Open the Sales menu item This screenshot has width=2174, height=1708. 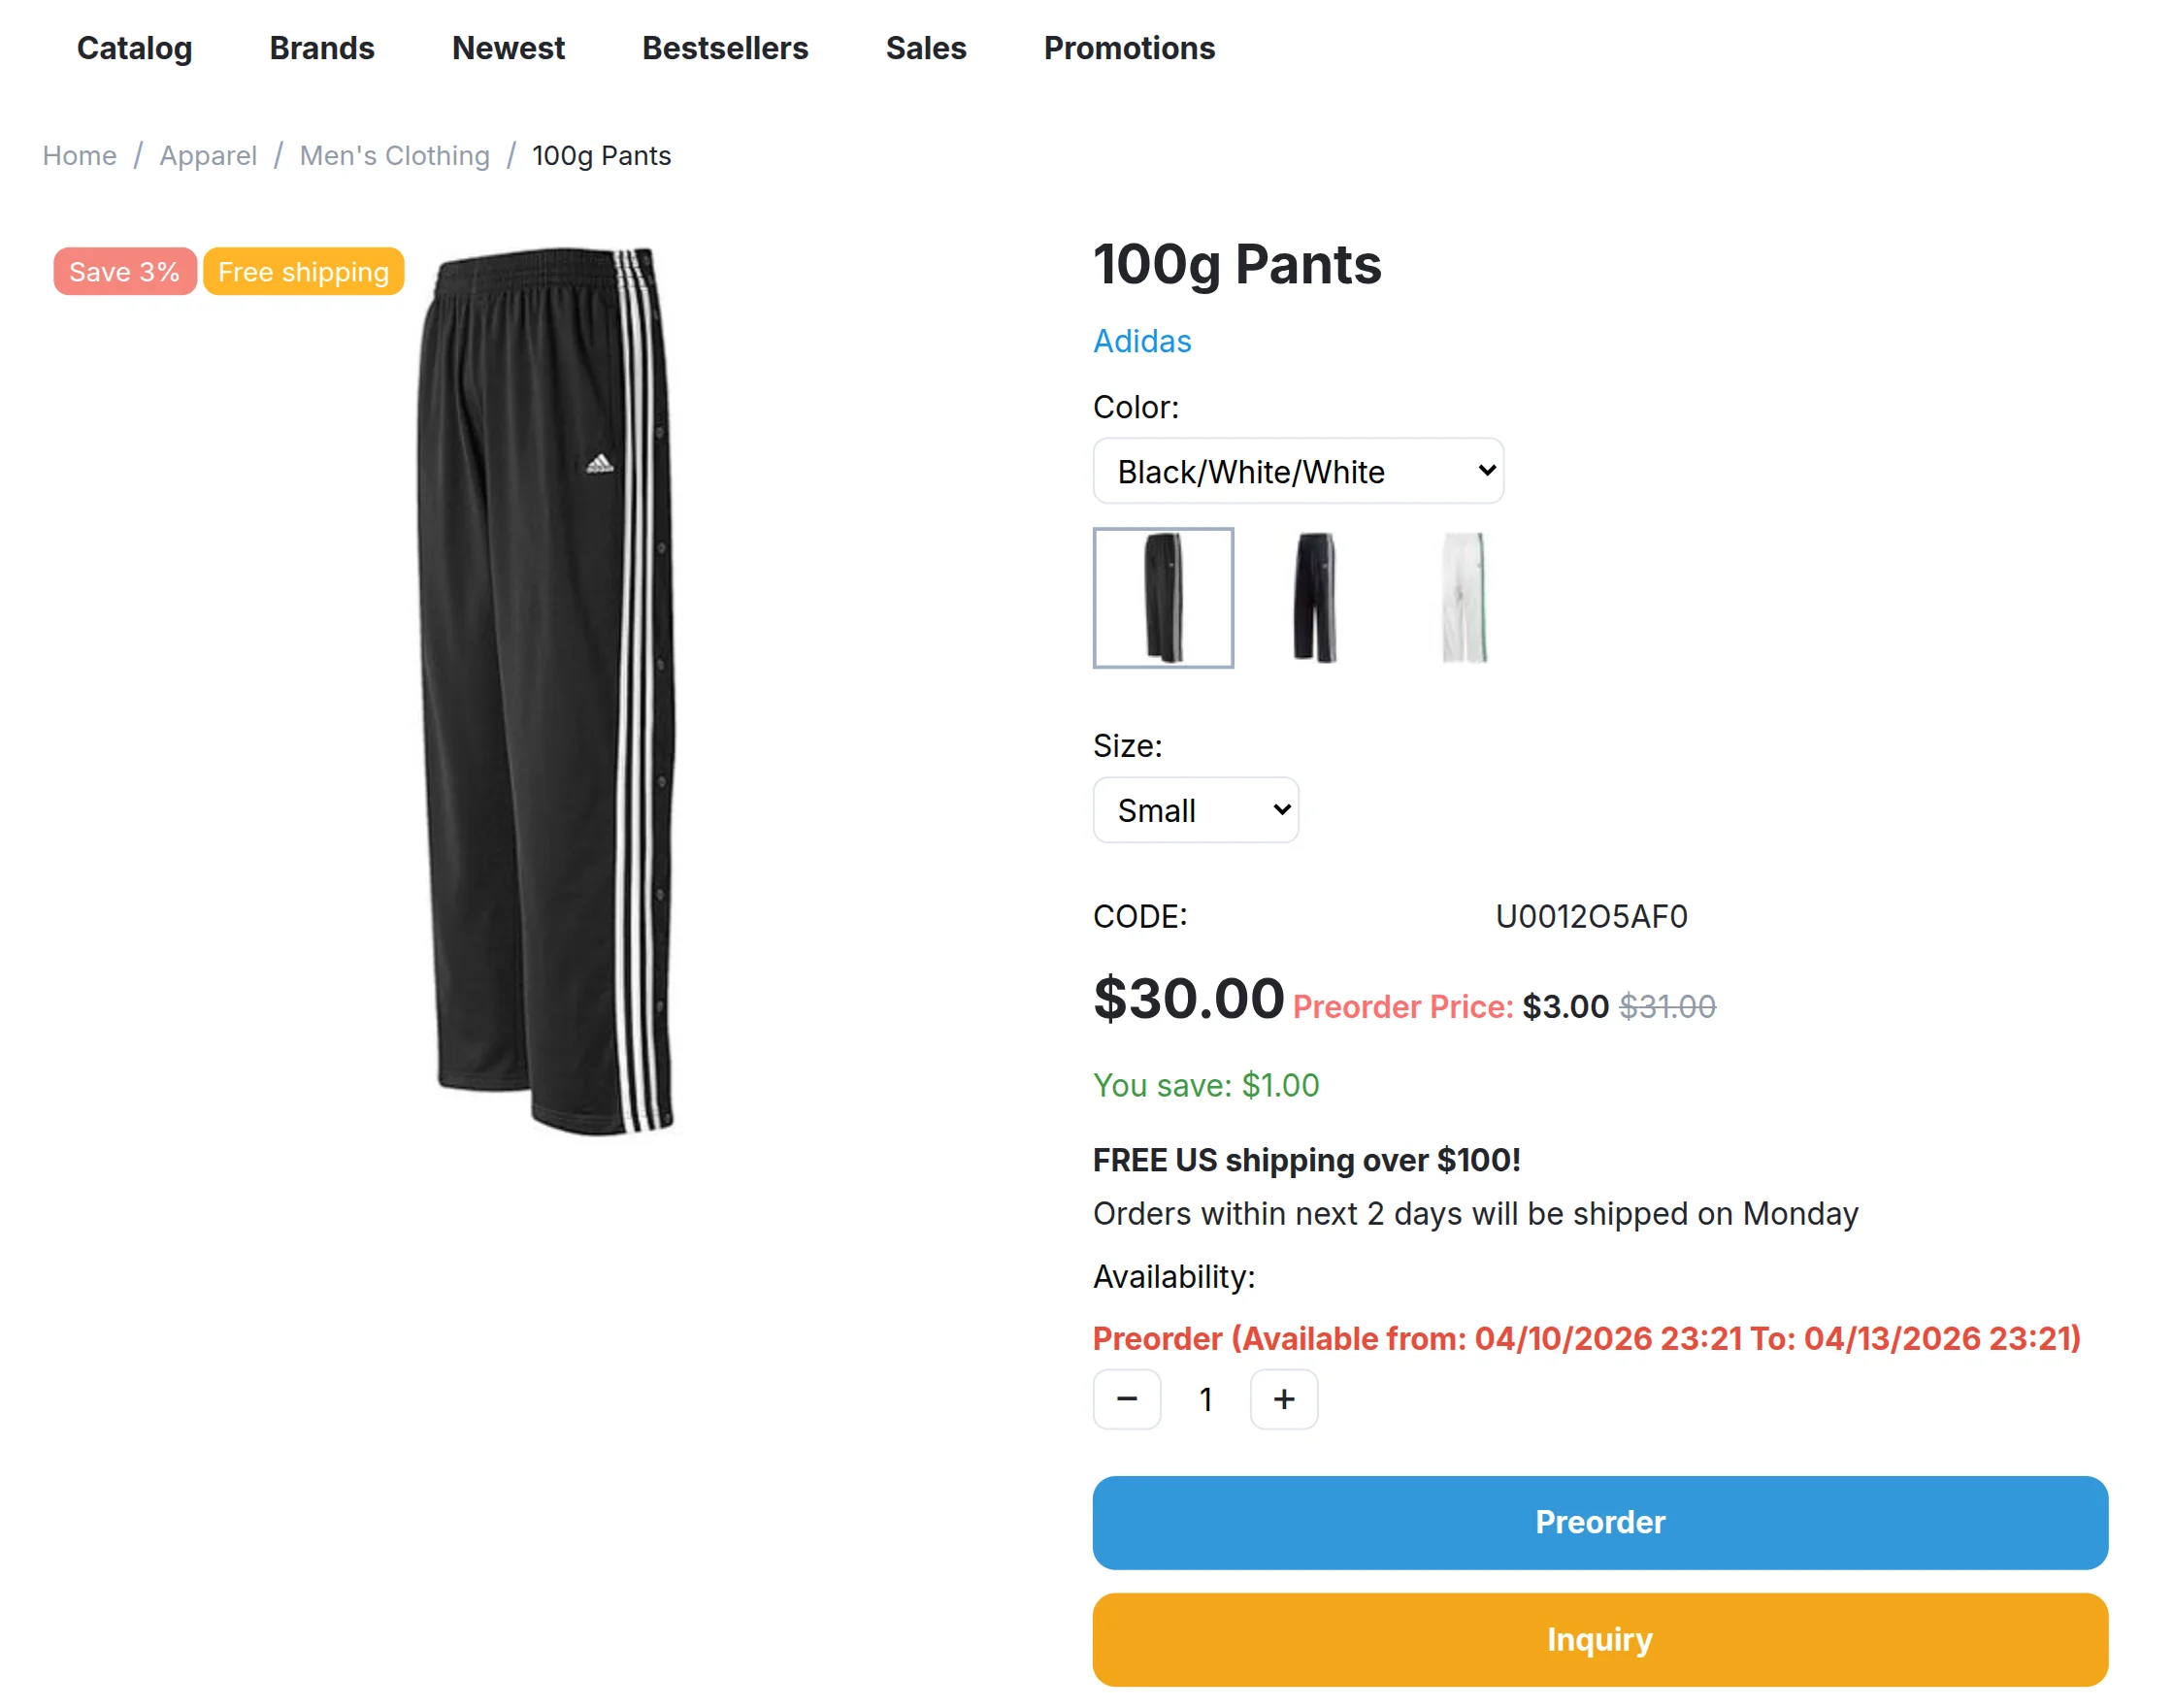click(x=925, y=48)
